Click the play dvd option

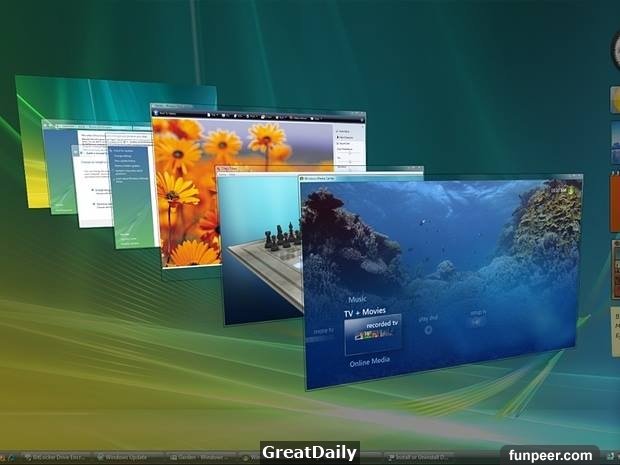pyautogui.click(x=429, y=321)
